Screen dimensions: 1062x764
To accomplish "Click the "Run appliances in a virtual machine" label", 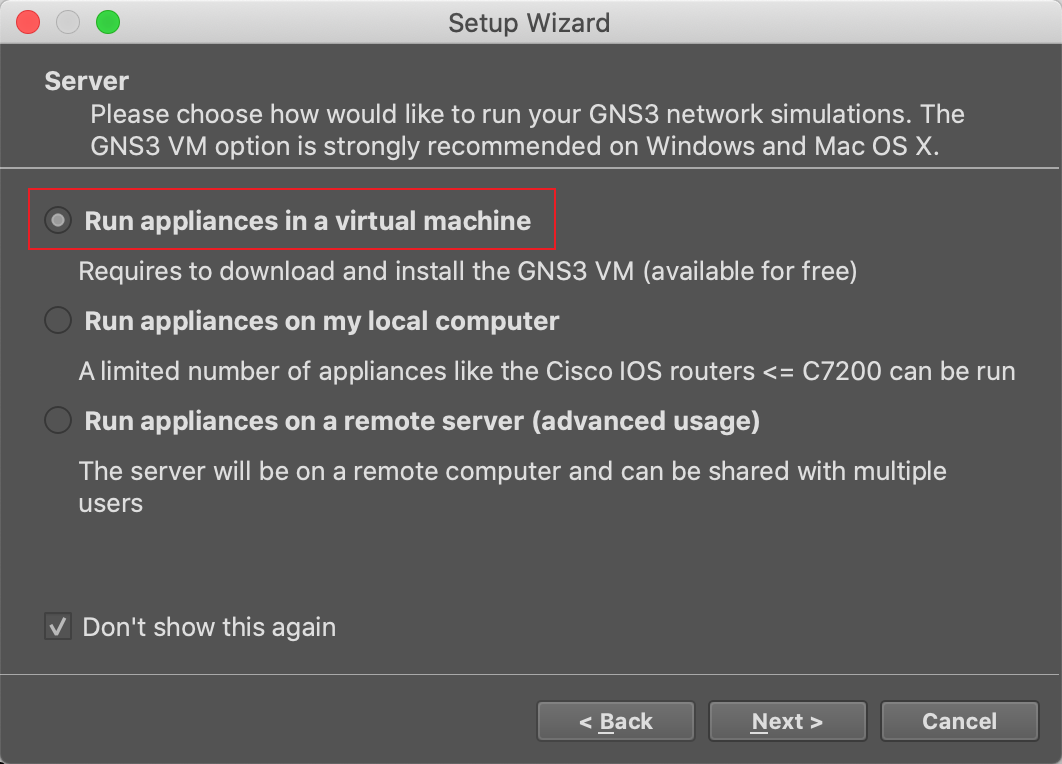I will (308, 221).
